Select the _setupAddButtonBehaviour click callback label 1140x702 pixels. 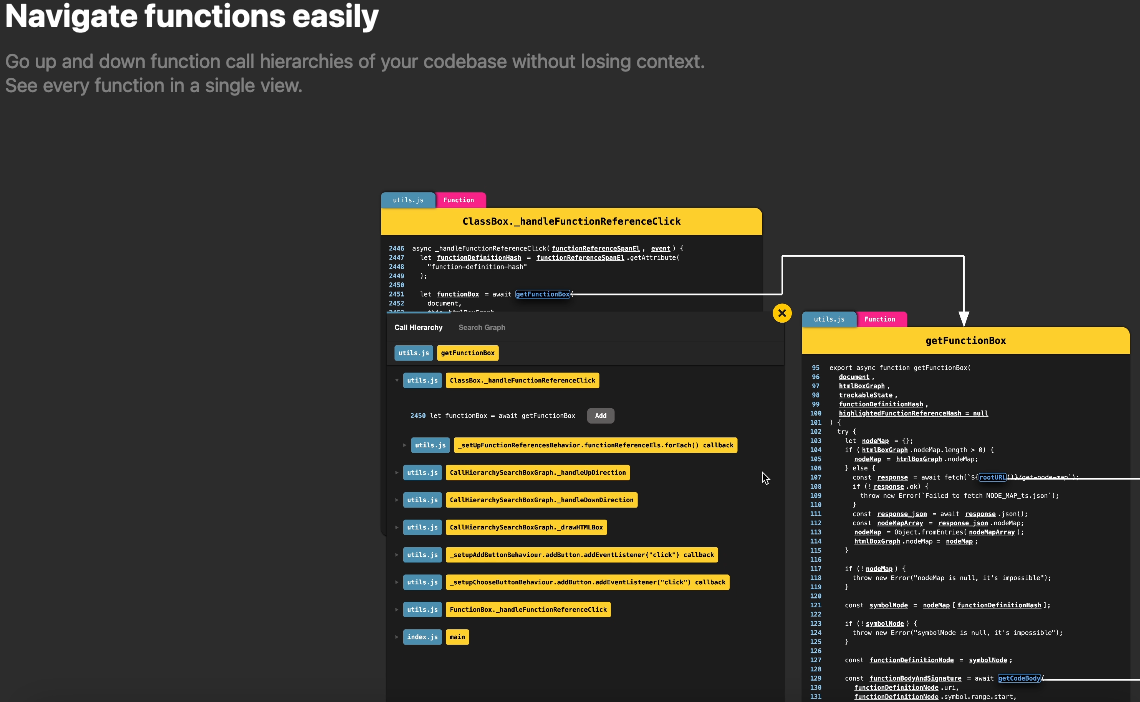click(582, 554)
